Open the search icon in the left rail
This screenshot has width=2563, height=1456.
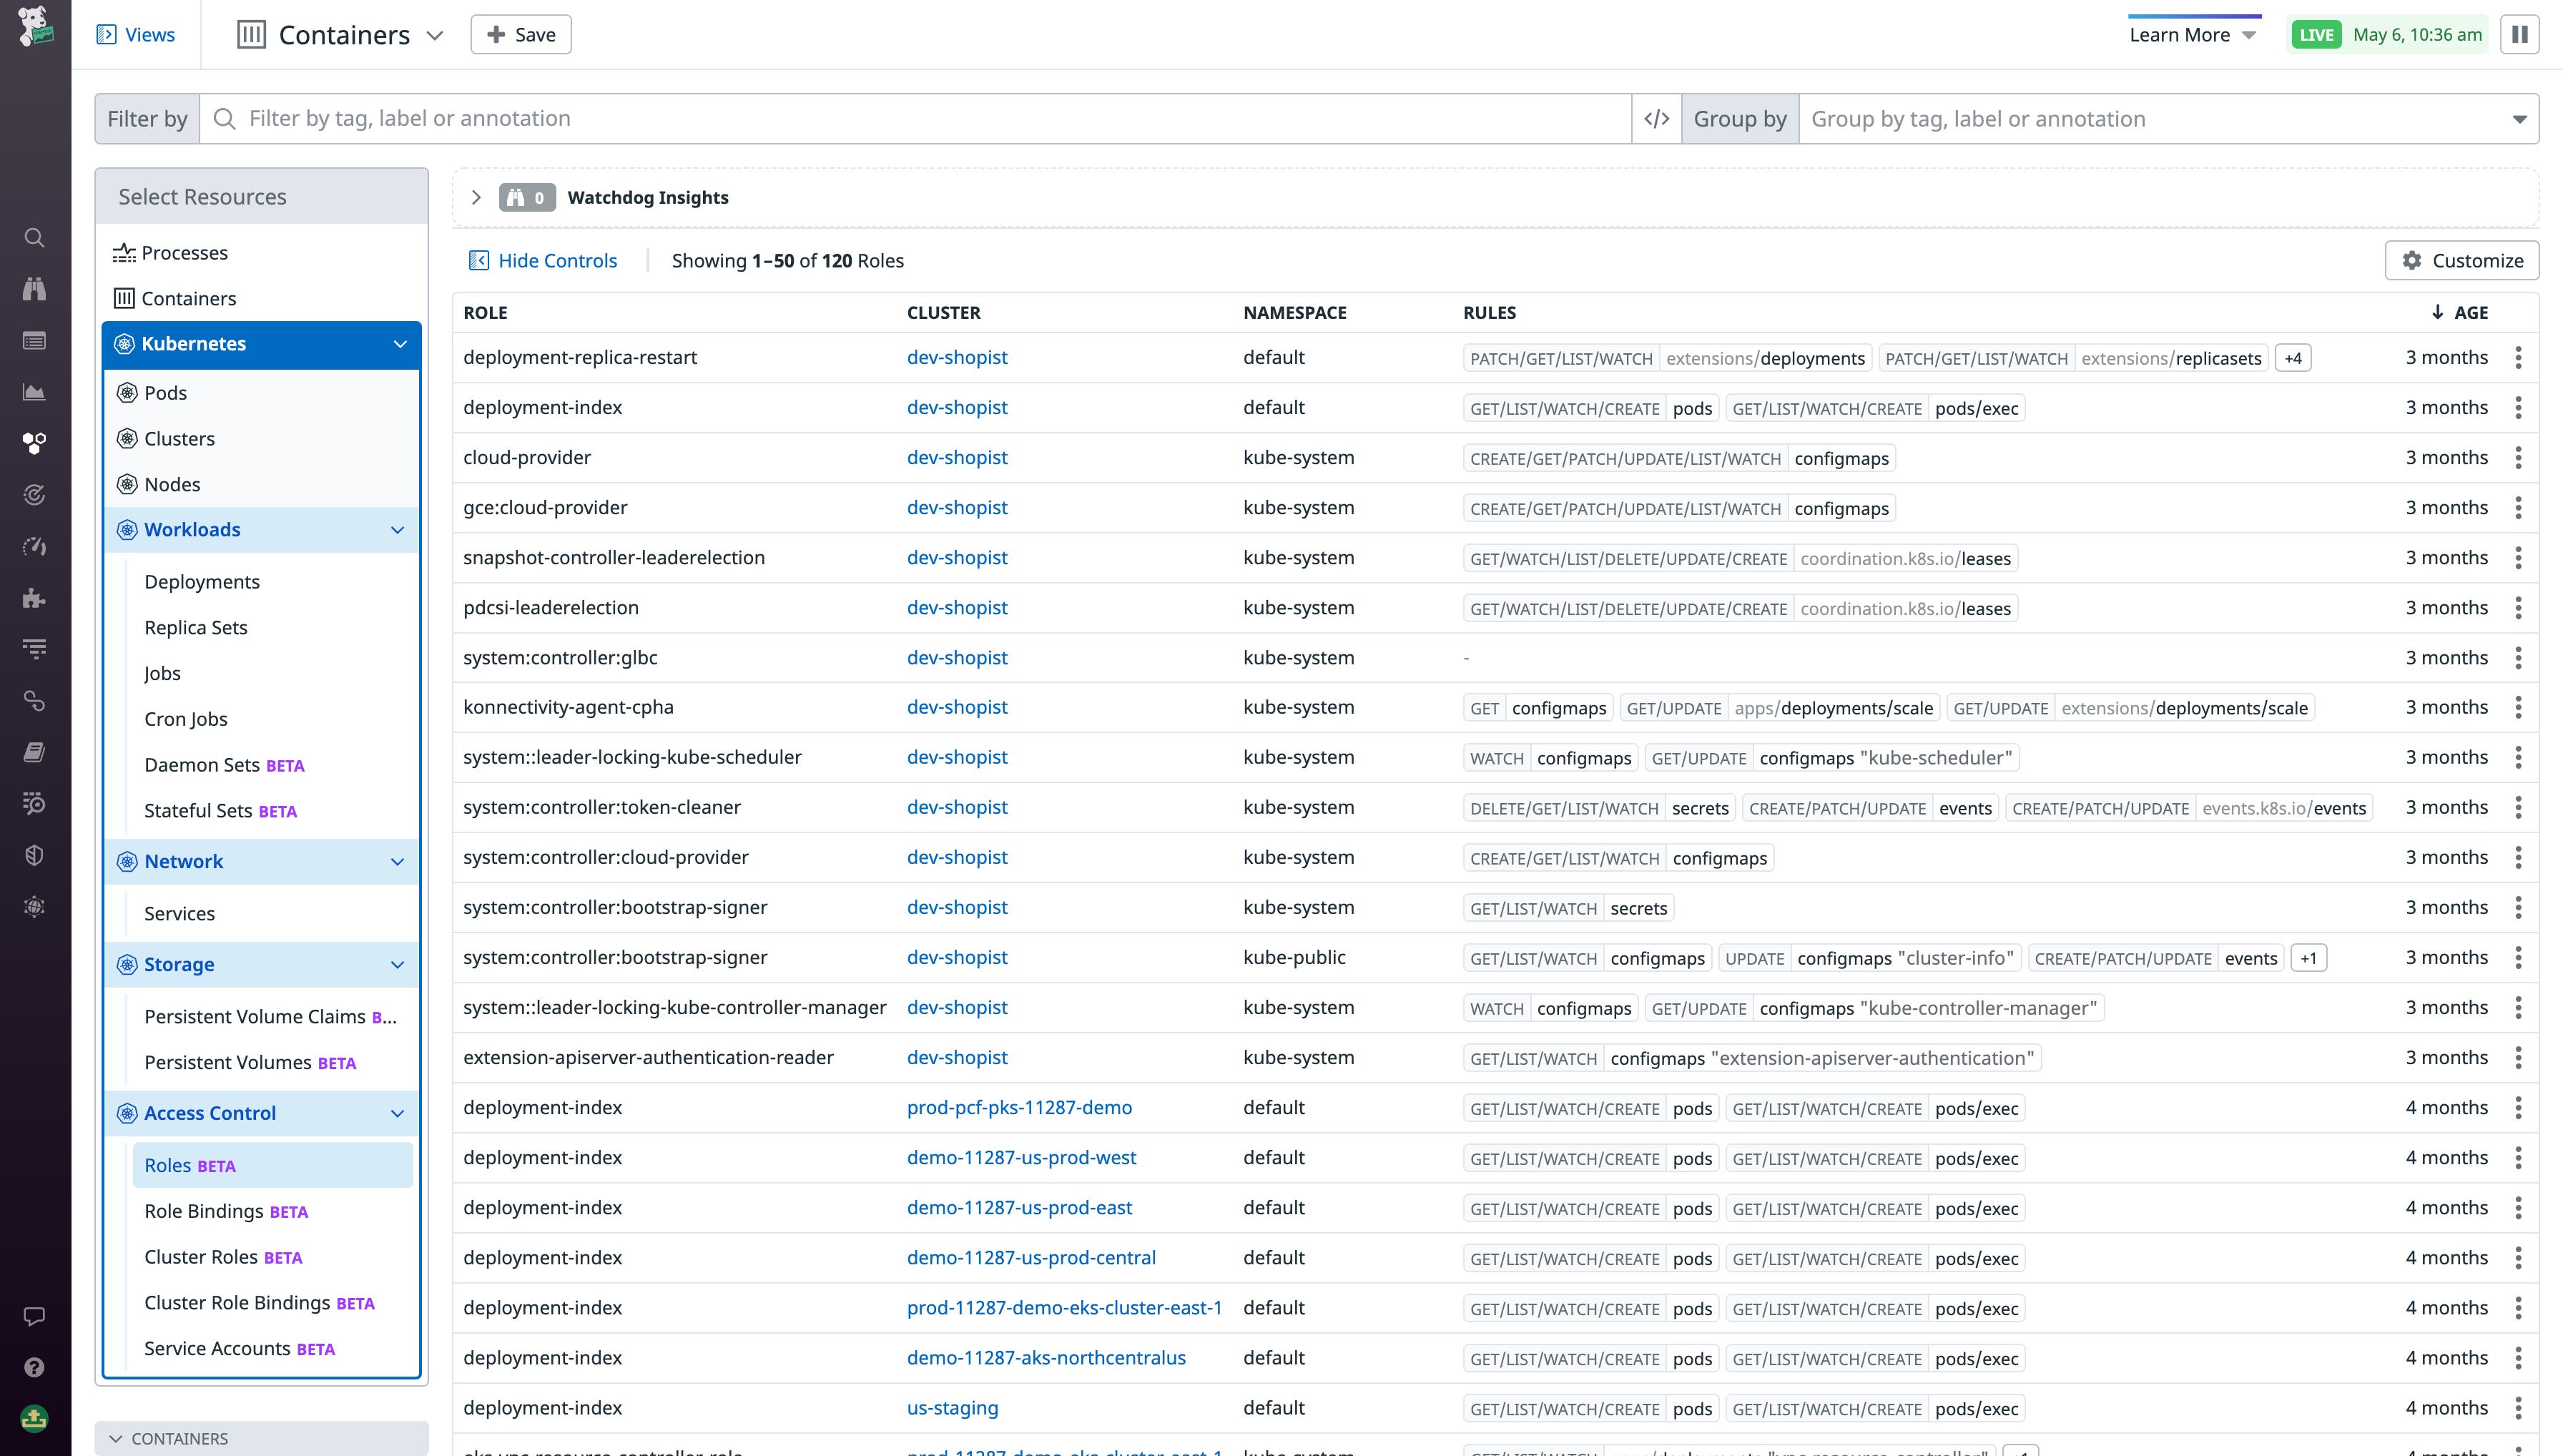point(35,237)
